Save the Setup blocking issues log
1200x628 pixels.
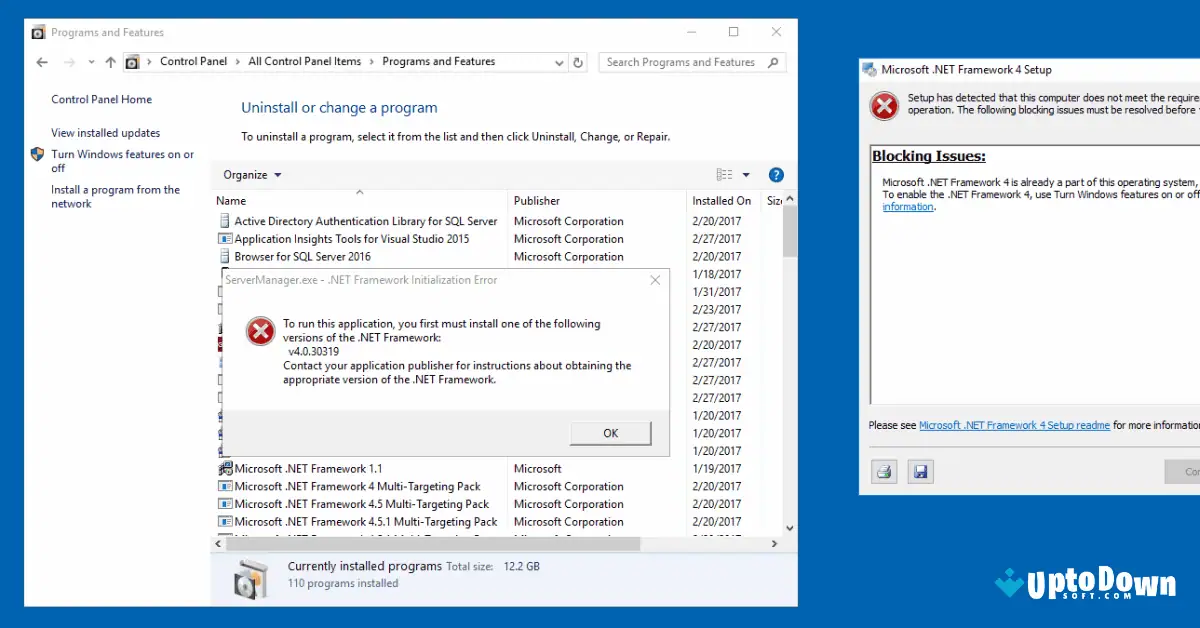(x=920, y=471)
